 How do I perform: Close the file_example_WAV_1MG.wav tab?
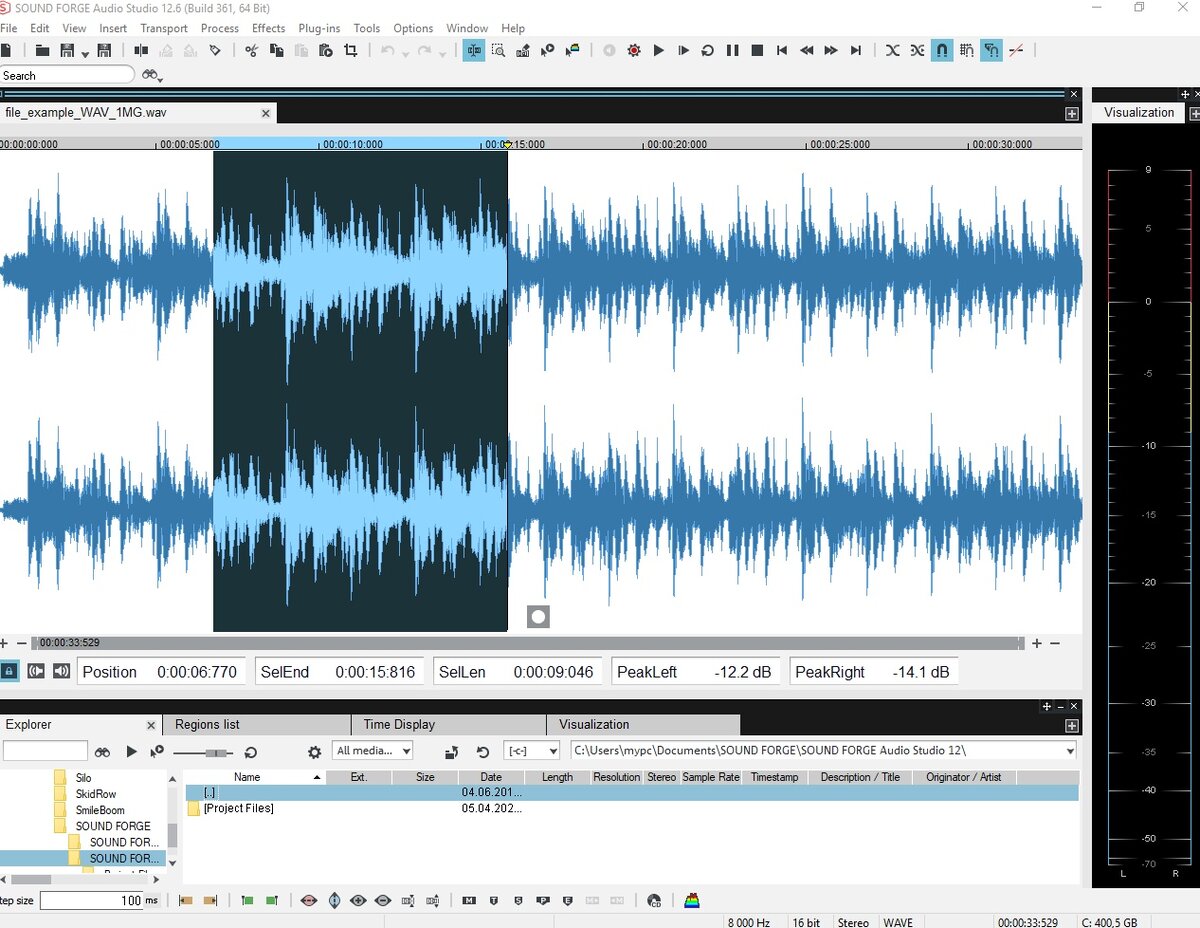(266, 113)
